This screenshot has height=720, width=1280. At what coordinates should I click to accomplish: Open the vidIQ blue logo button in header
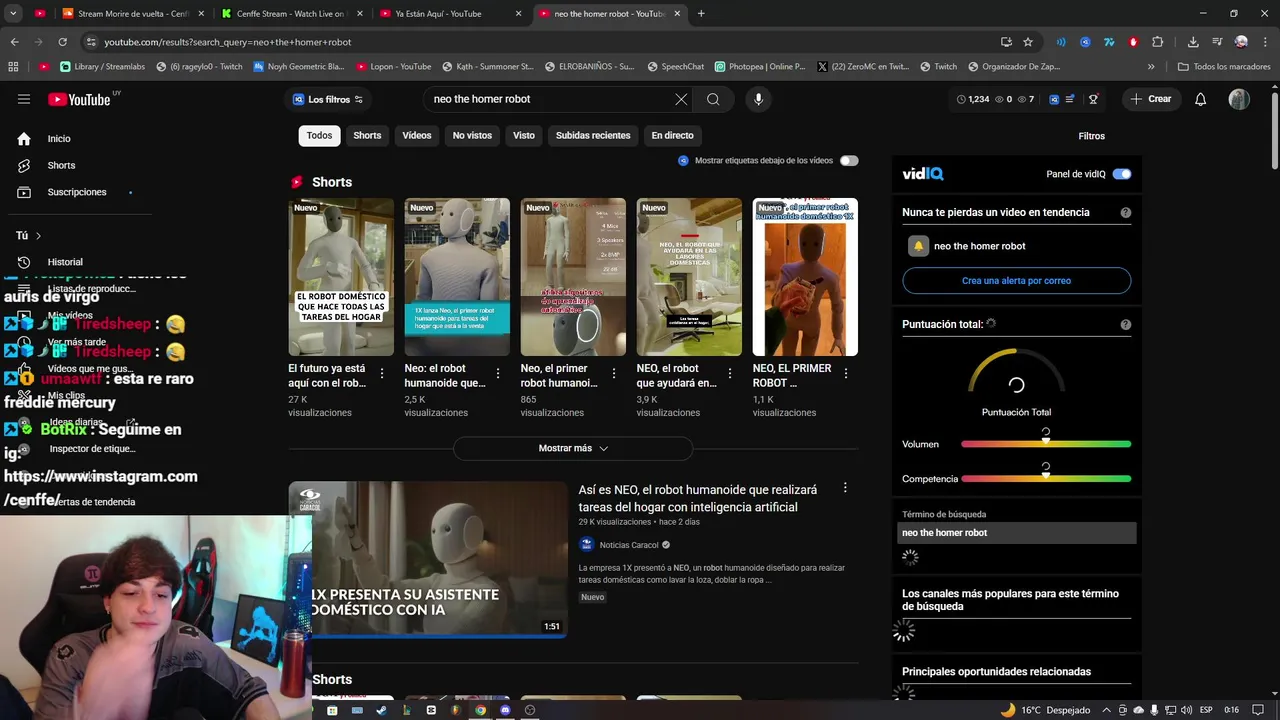1052,99
